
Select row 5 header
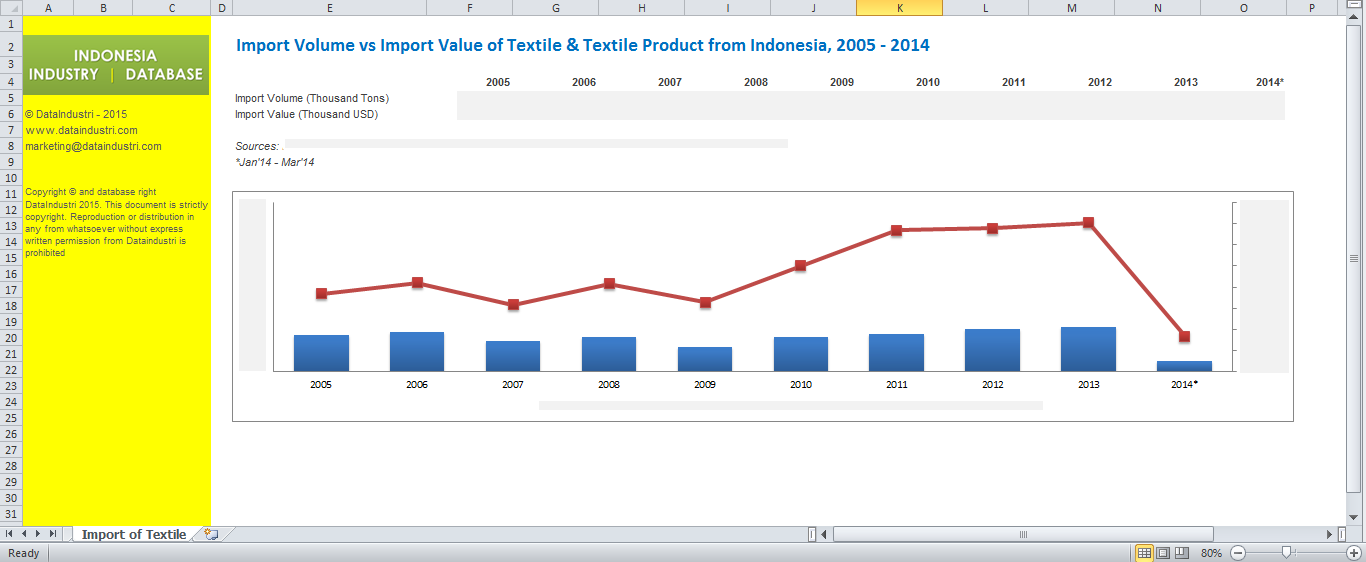pos(11,98)
